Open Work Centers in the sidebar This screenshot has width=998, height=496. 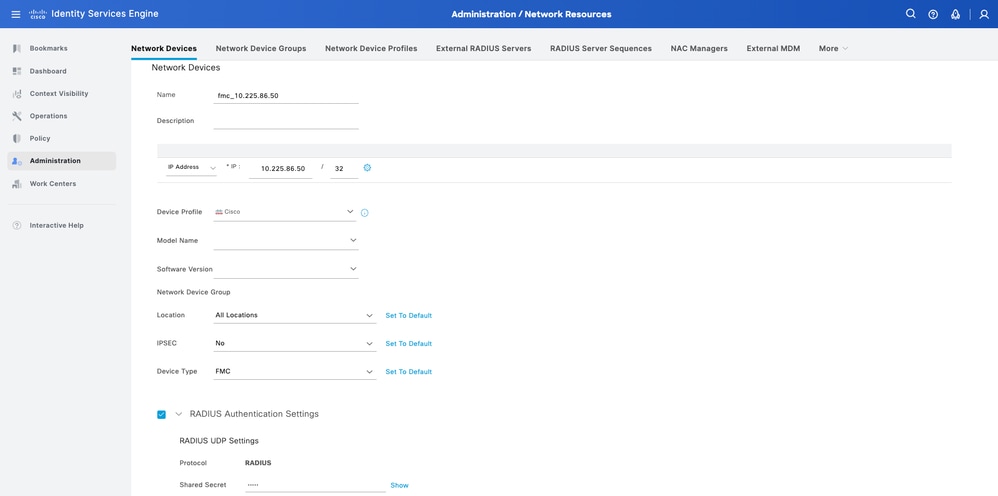53,183
